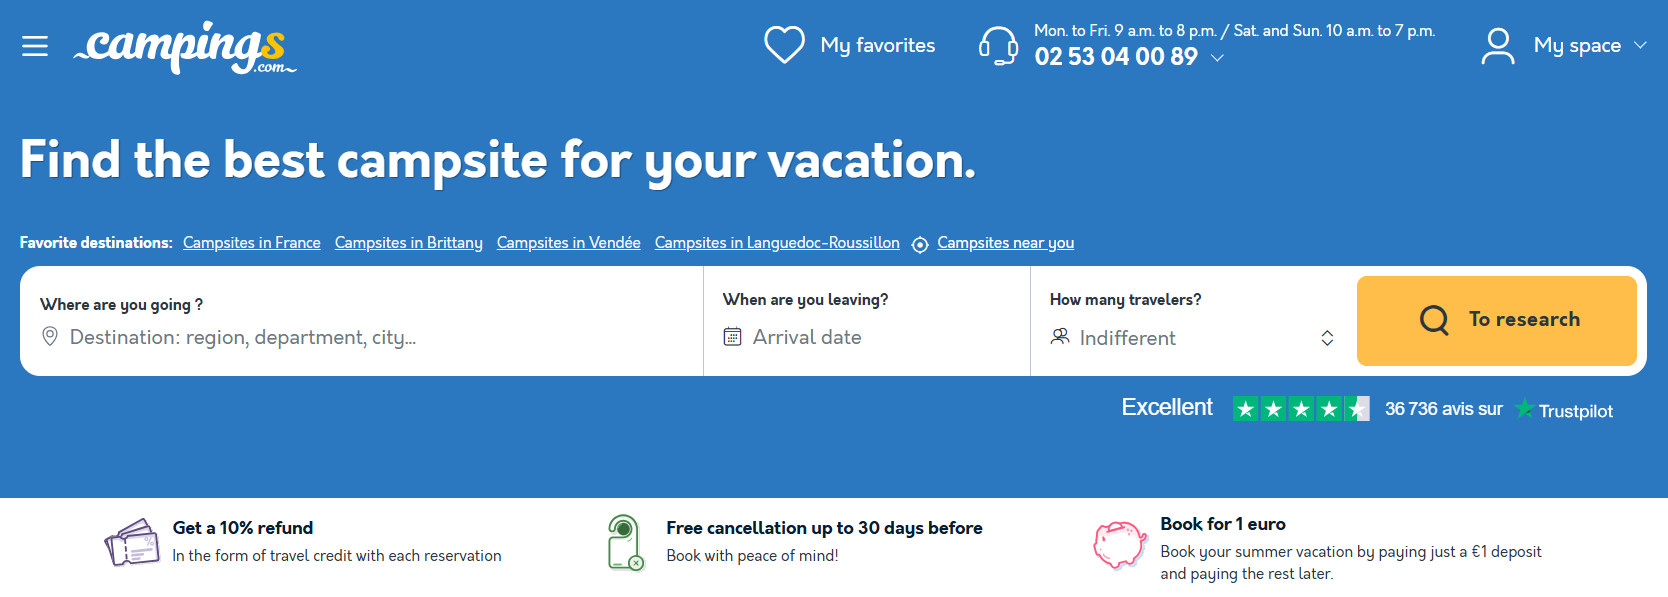1668x597 pixels.
Task: Click the calendar icon for arrival date
Action: (732, 337)
